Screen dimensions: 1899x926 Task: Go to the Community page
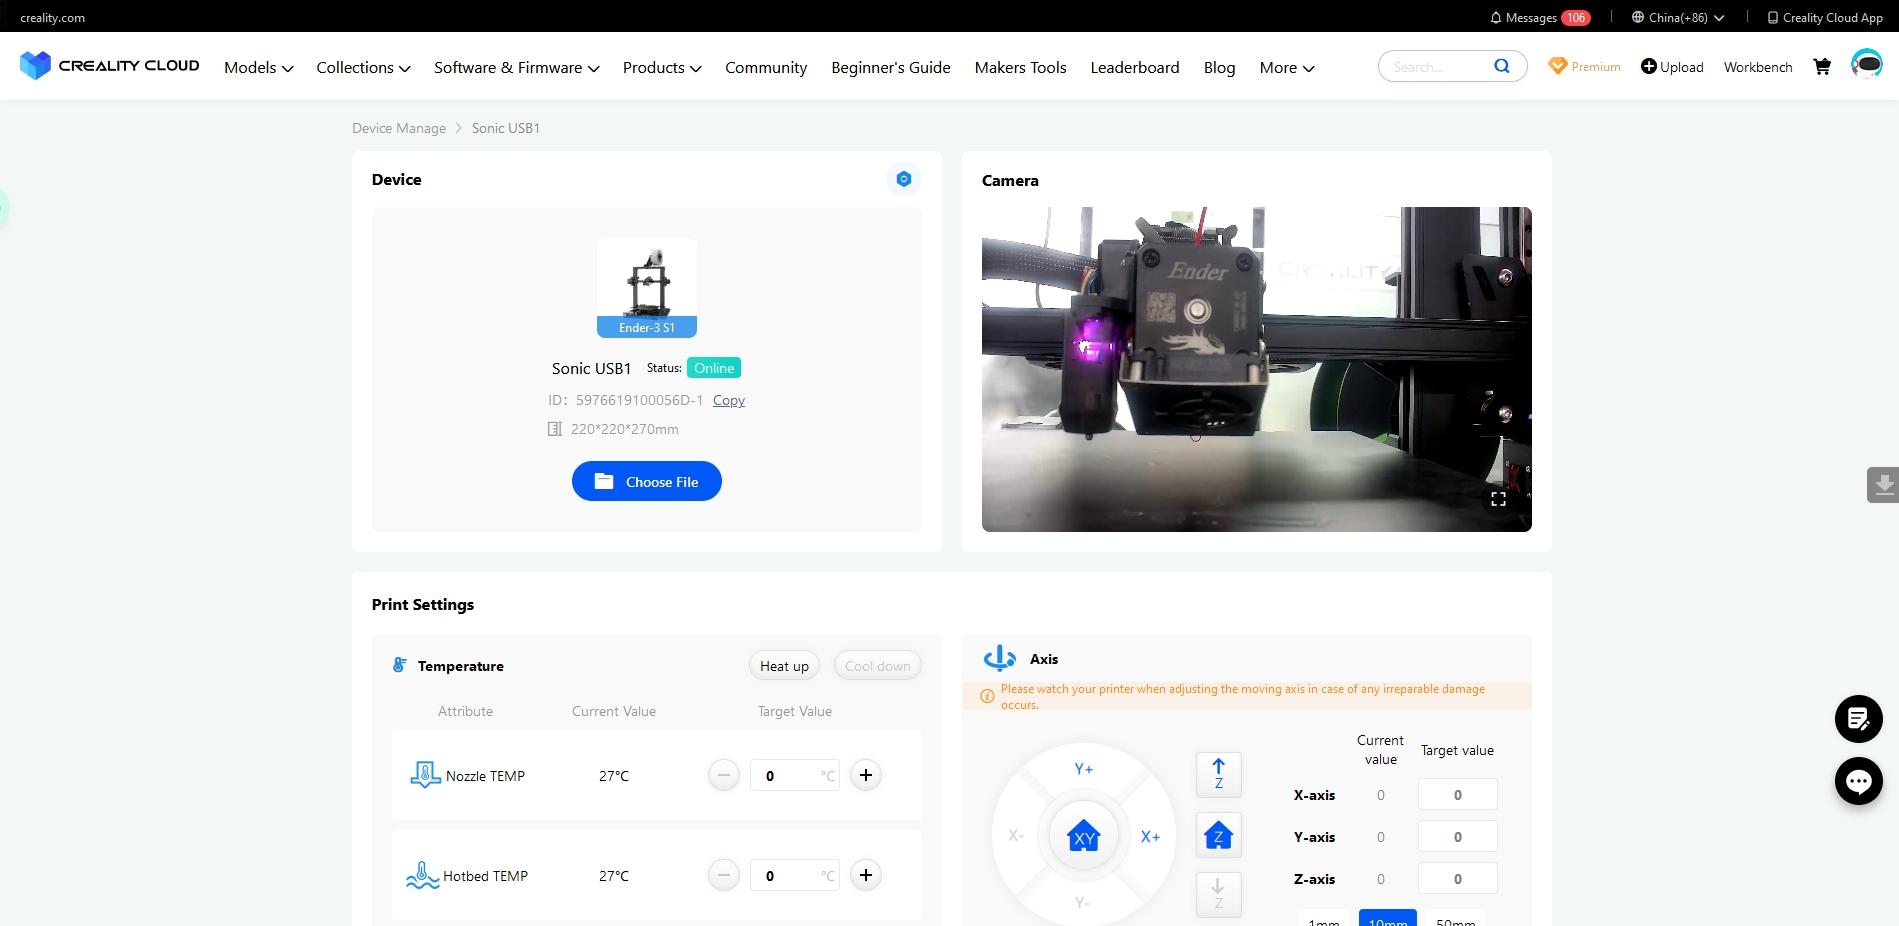pos(765,67)
